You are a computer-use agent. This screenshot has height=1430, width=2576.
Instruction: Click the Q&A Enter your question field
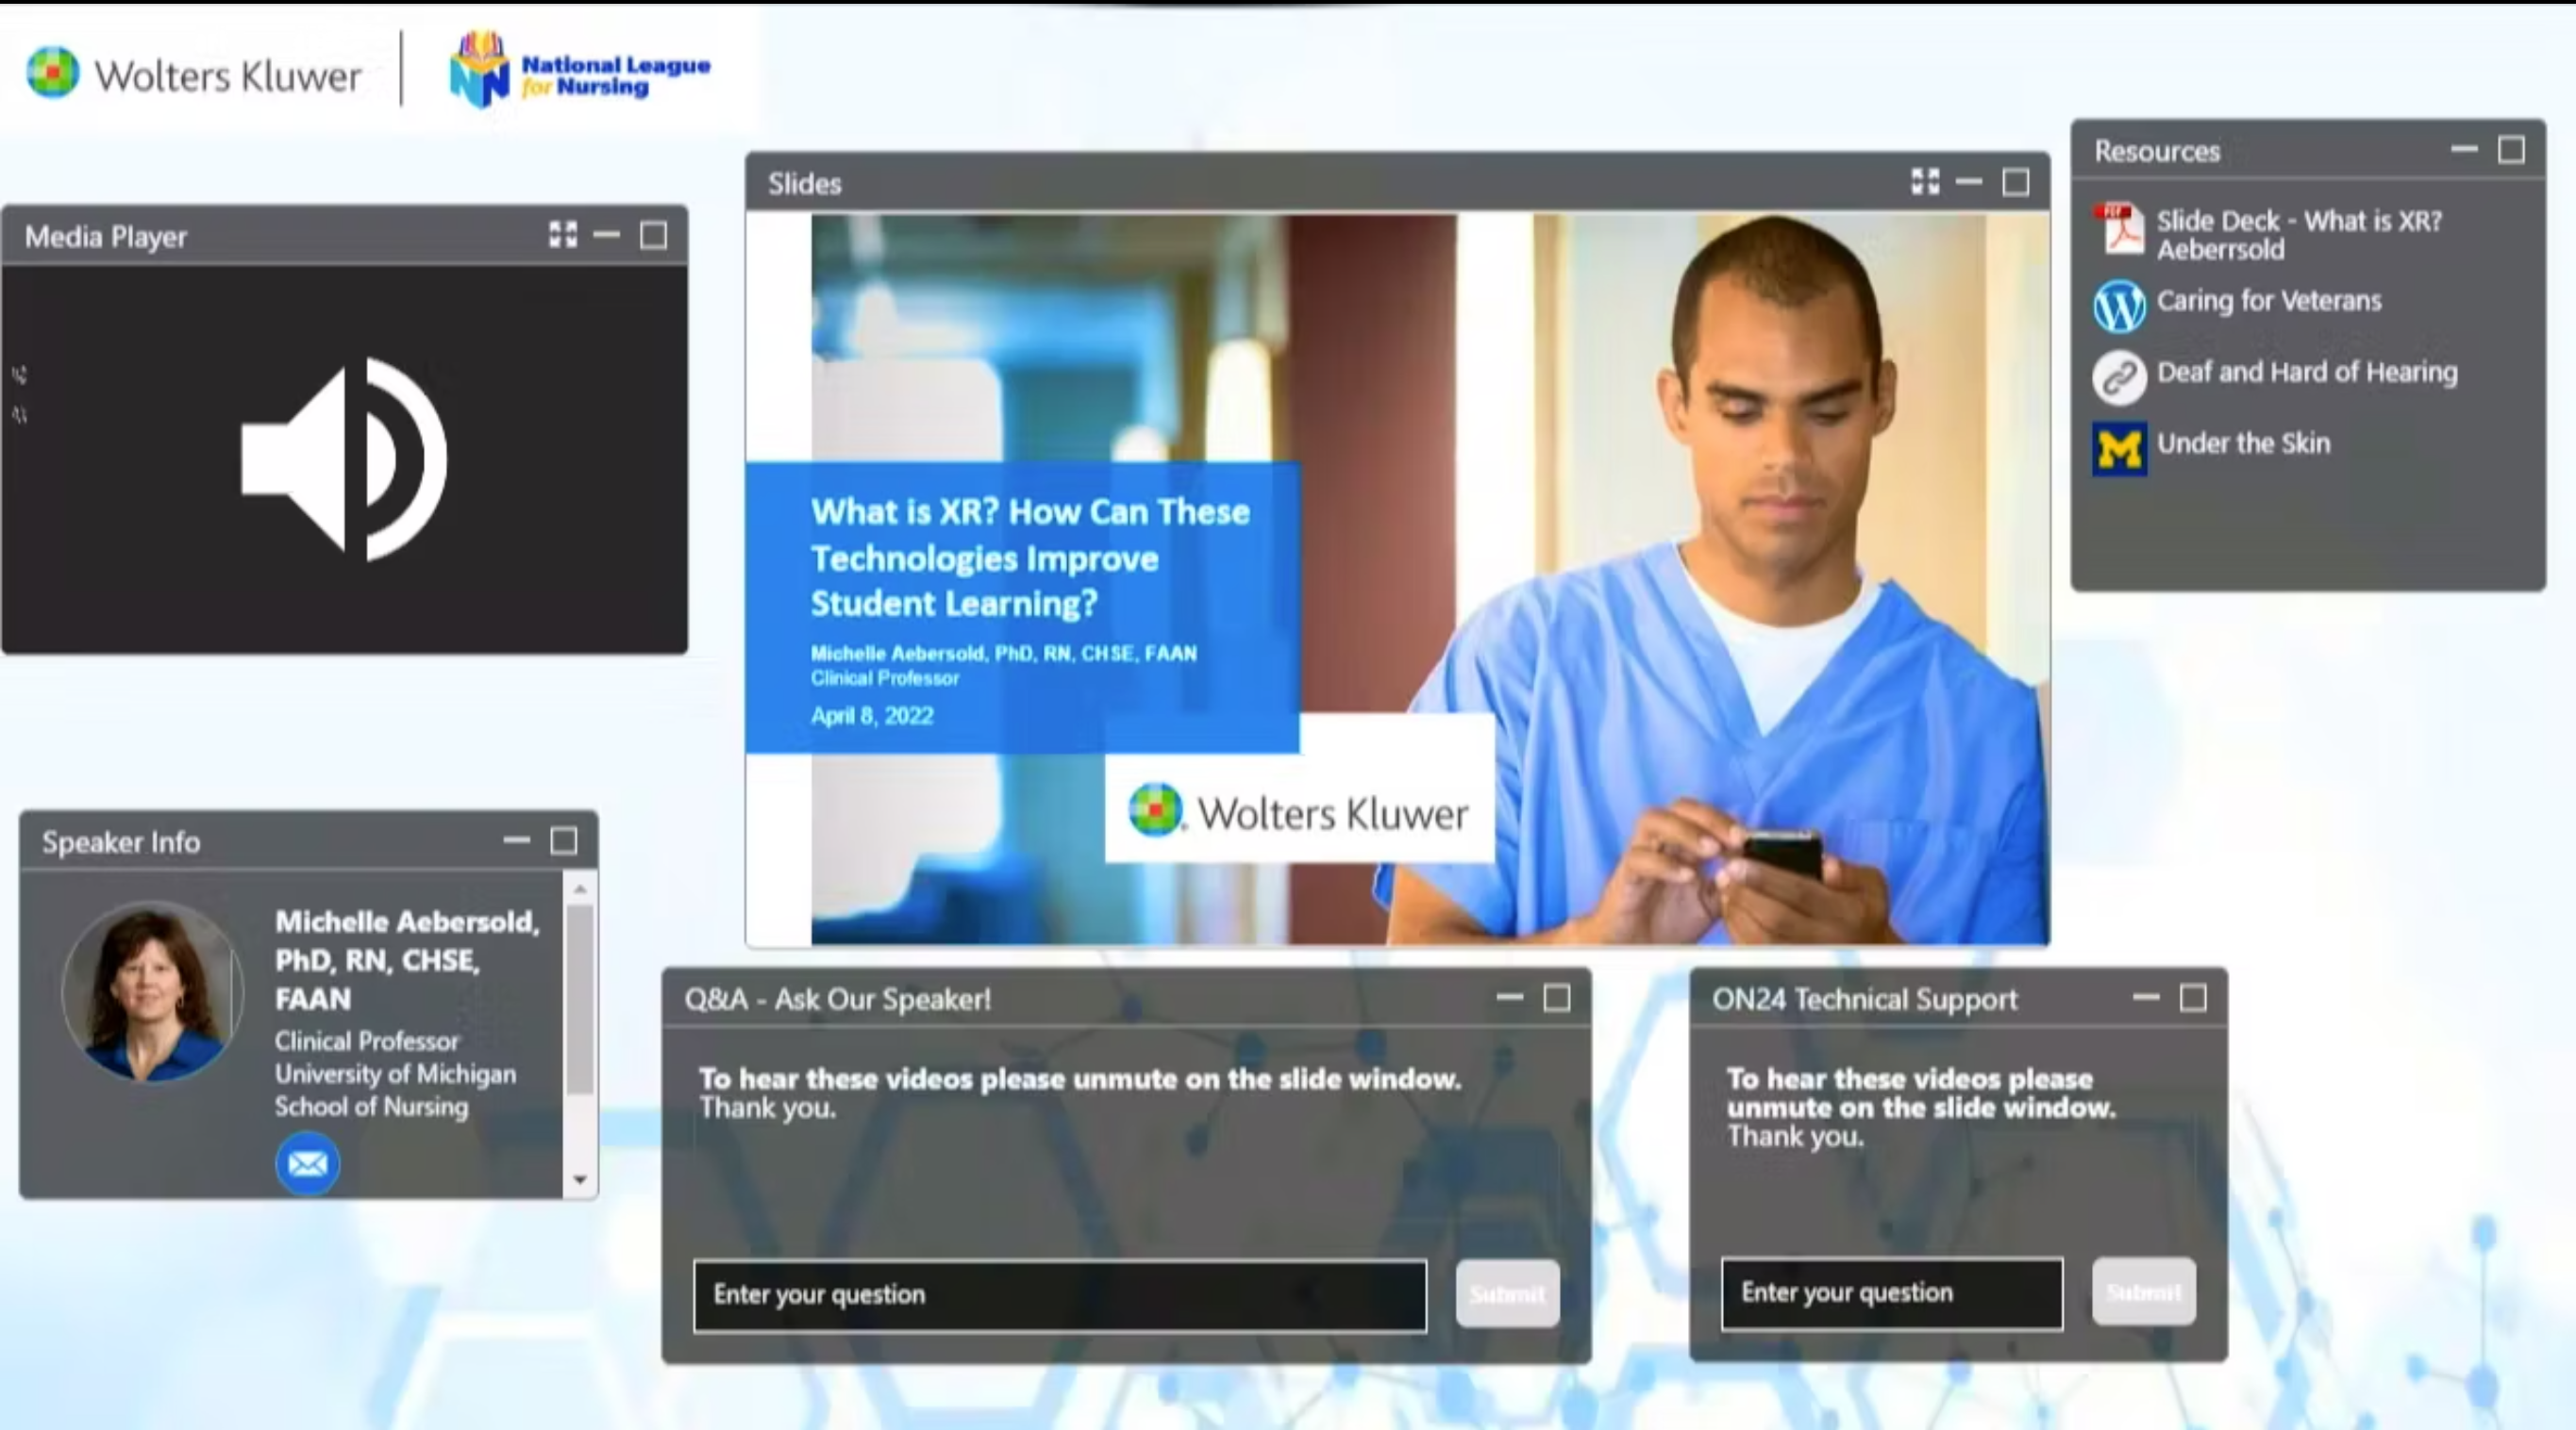(1059, 1295)
